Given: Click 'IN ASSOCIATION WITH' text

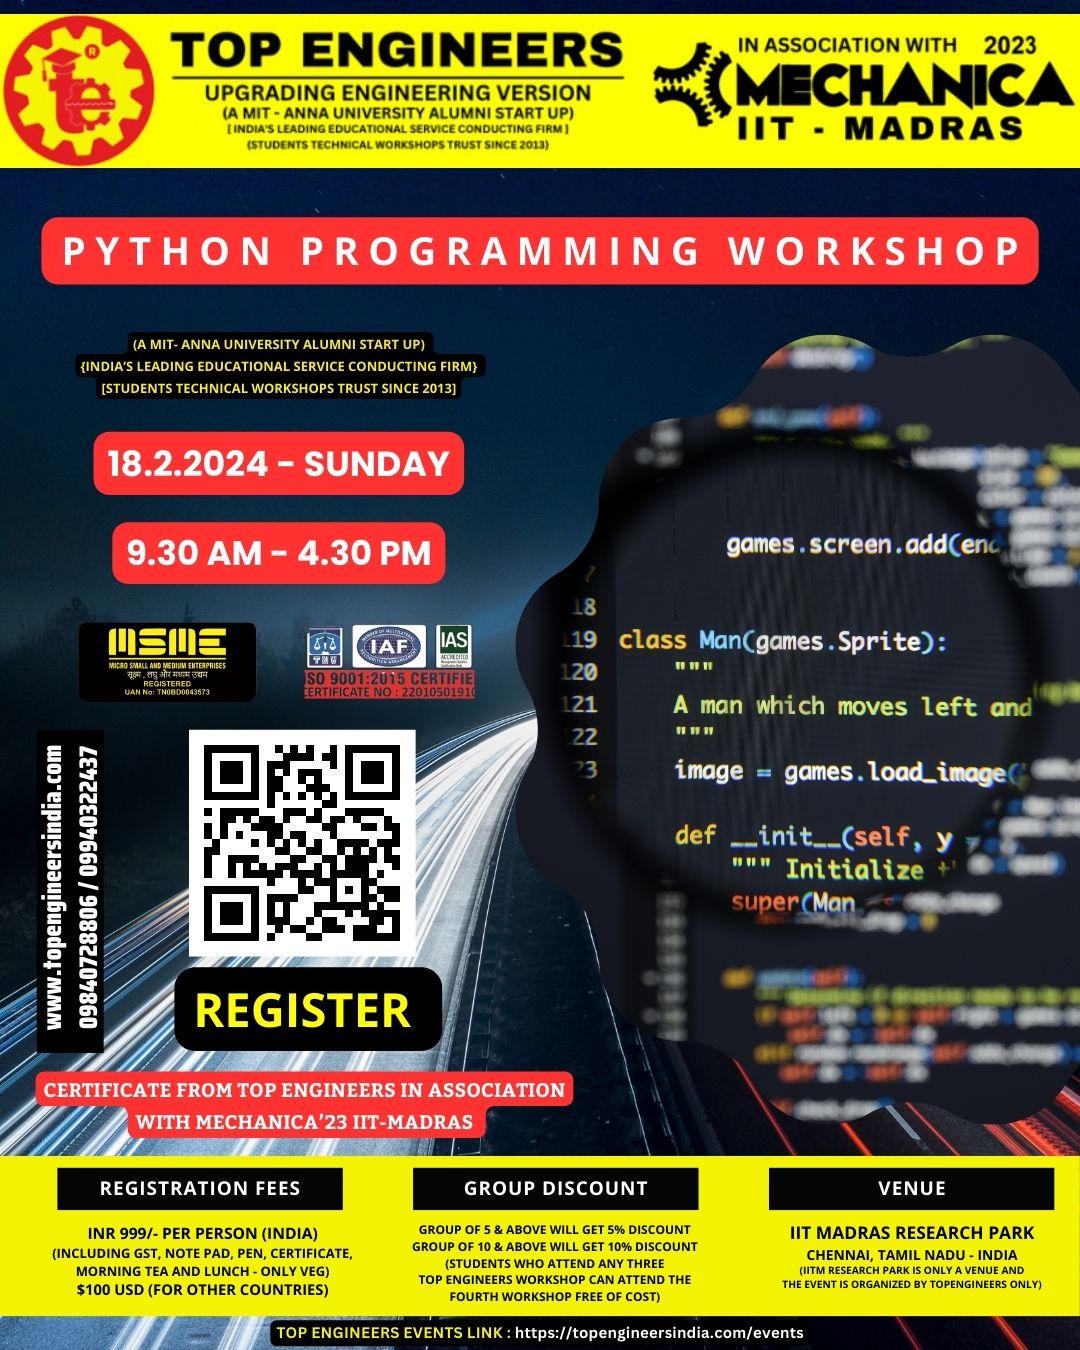Looking at the screenshot, I should point(847,45).
